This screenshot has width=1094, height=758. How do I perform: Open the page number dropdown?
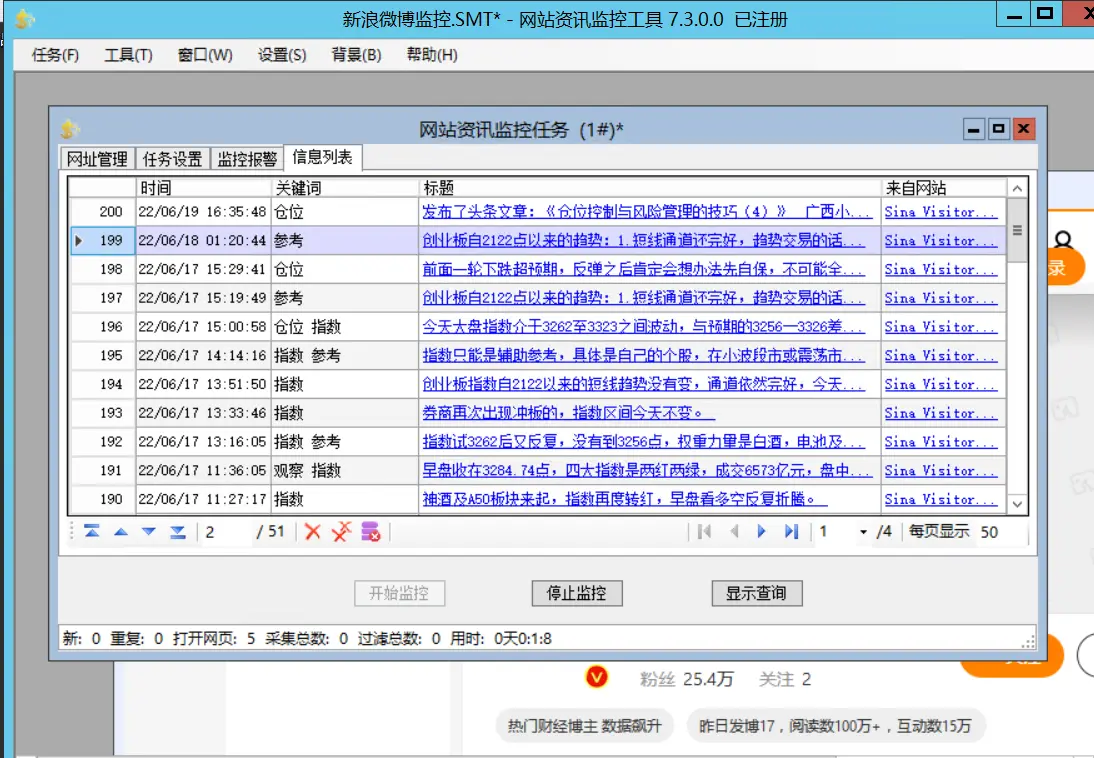click(863, 532)
